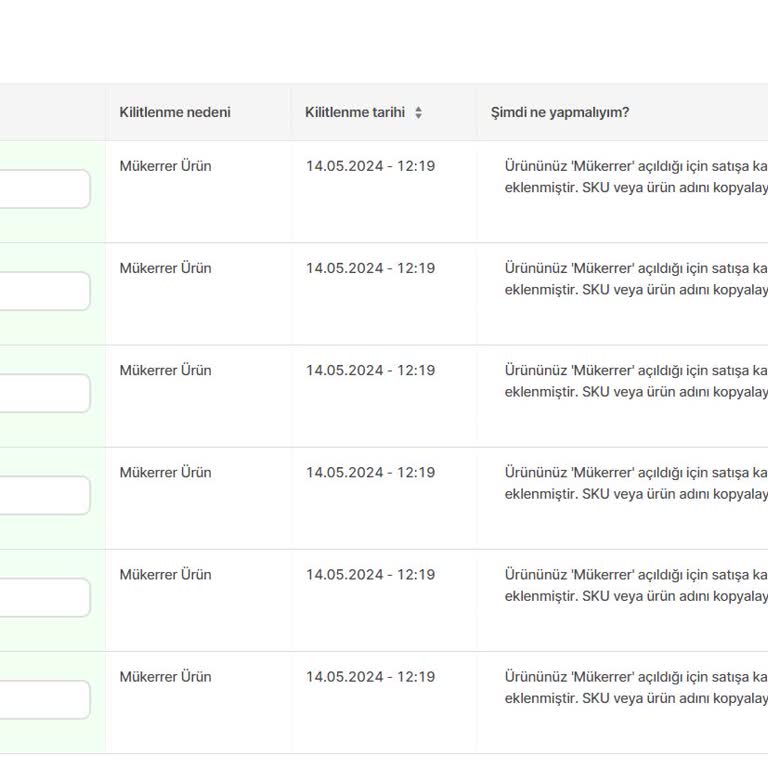Focus the input box in first row
The image size is (768, 768).
(44, 189)
